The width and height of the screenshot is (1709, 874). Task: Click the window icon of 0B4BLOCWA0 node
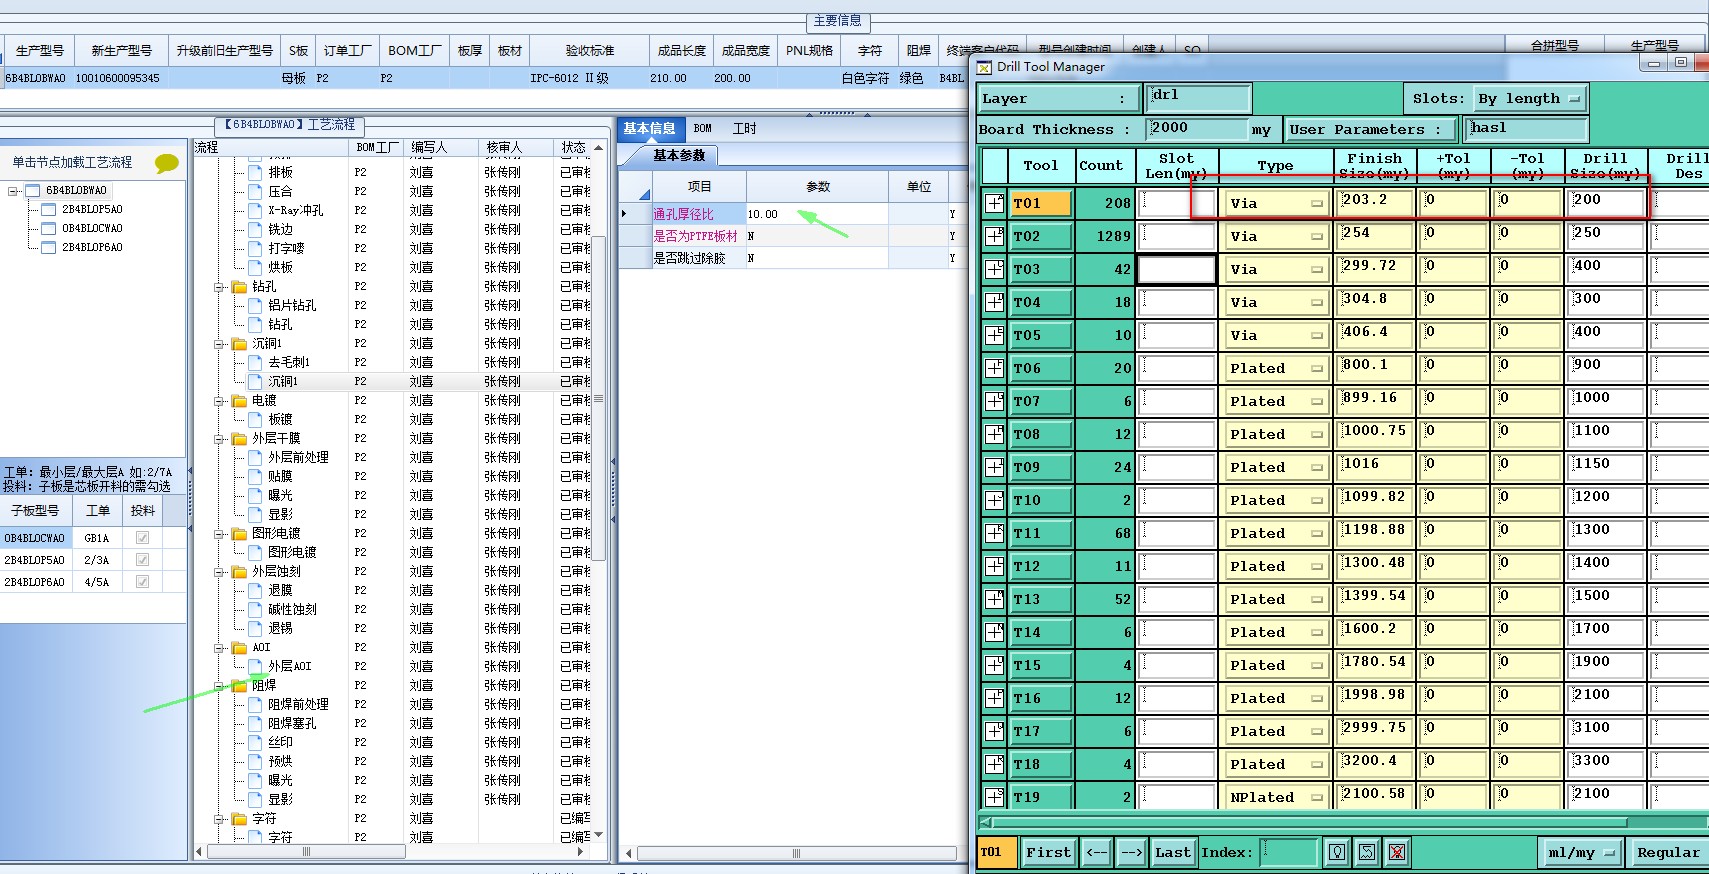(49, 228)
